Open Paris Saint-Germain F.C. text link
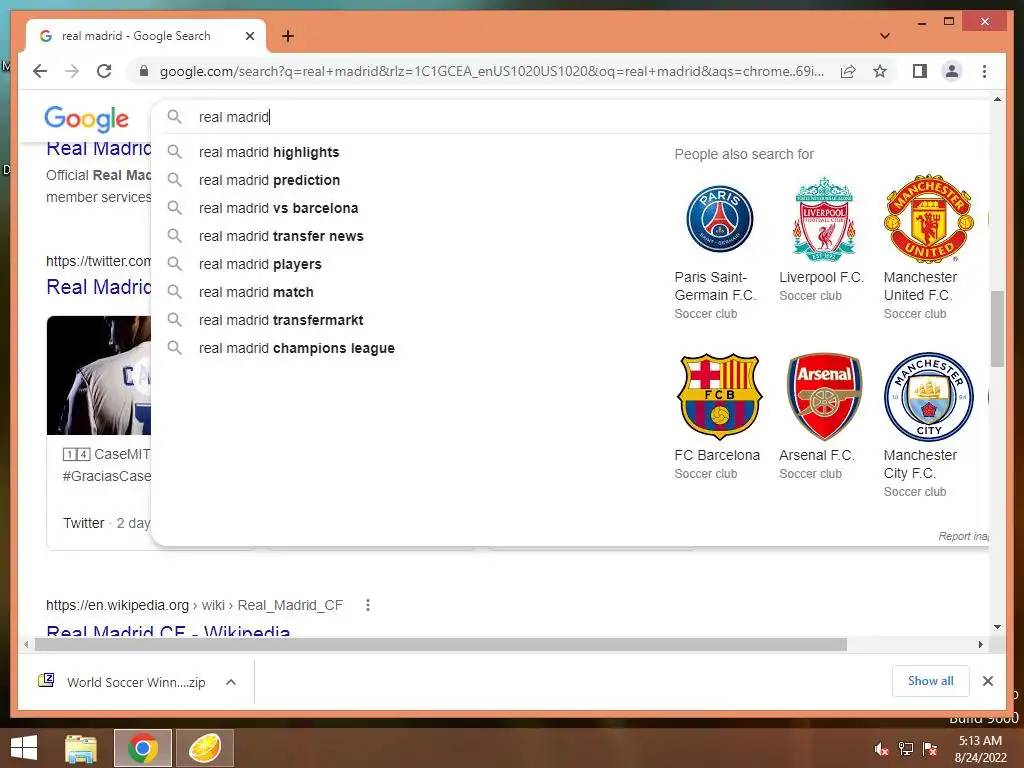This screenshot has width=1024, height=768. pyautogui.click(x=715, y=286)
